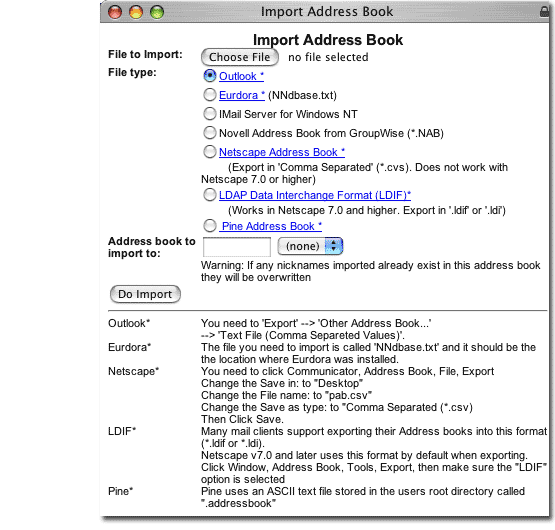Focus the address book name text field
Viewport: 555px width, 530px height.
(x=237, y=247)
